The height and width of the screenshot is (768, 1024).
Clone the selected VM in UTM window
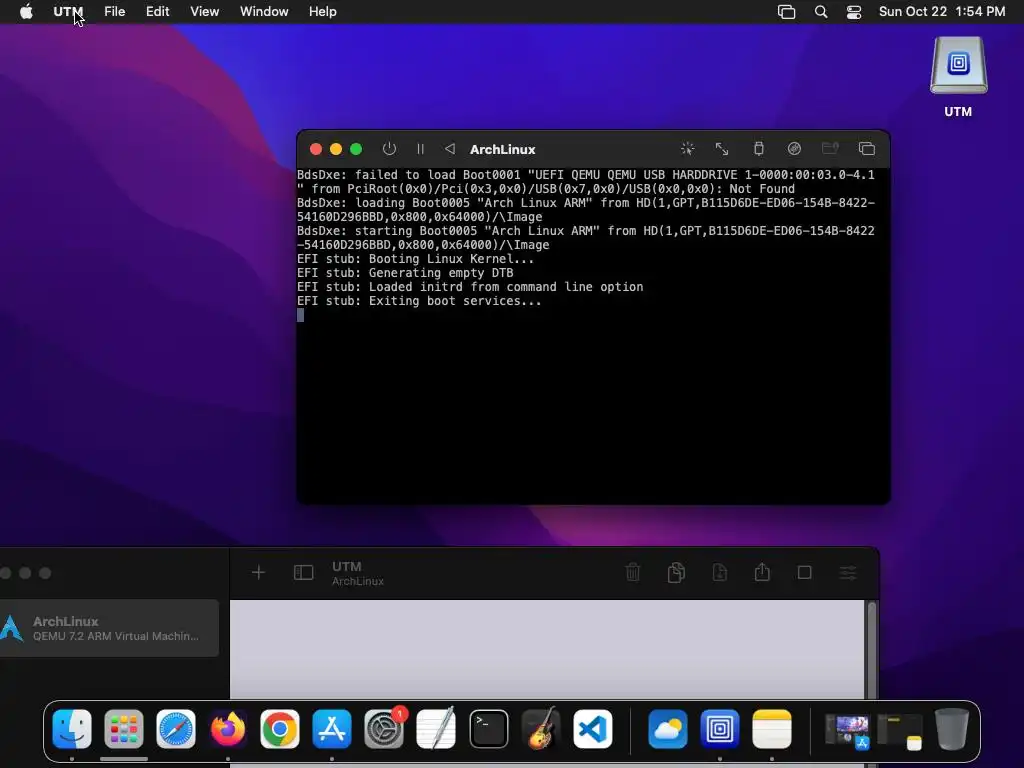(x=677, y=573)
